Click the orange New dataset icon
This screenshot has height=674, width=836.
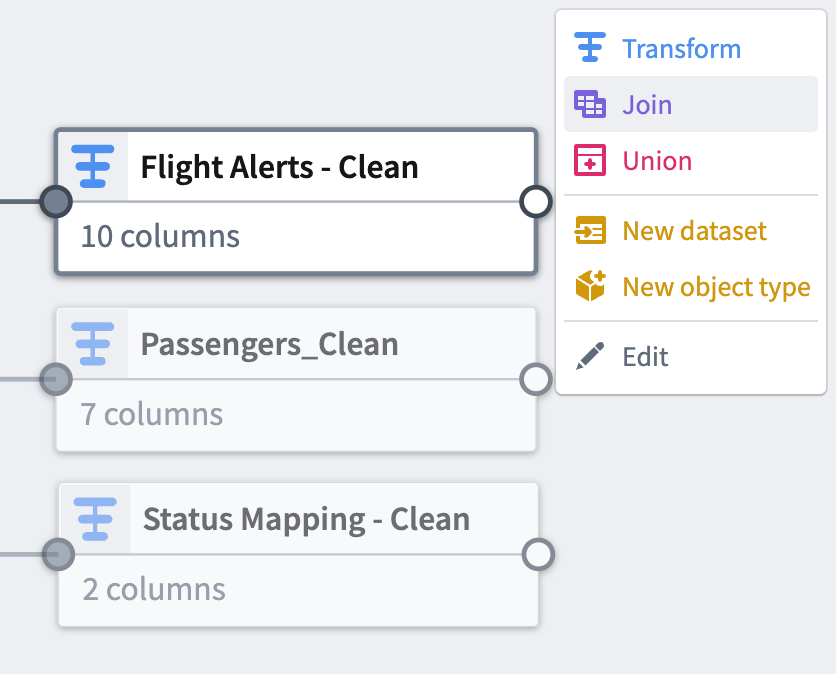(x=590, y=230)
